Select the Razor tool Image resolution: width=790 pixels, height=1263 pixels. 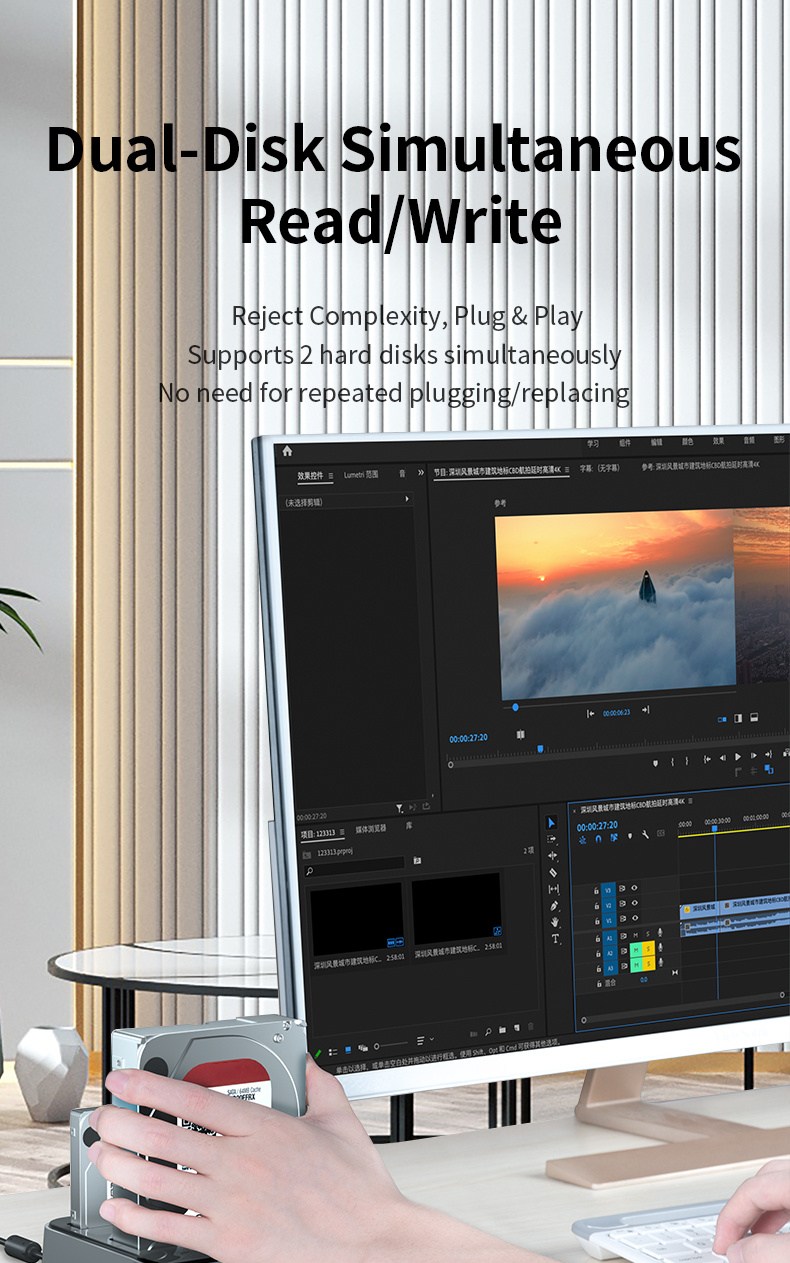tap(553, 872)
